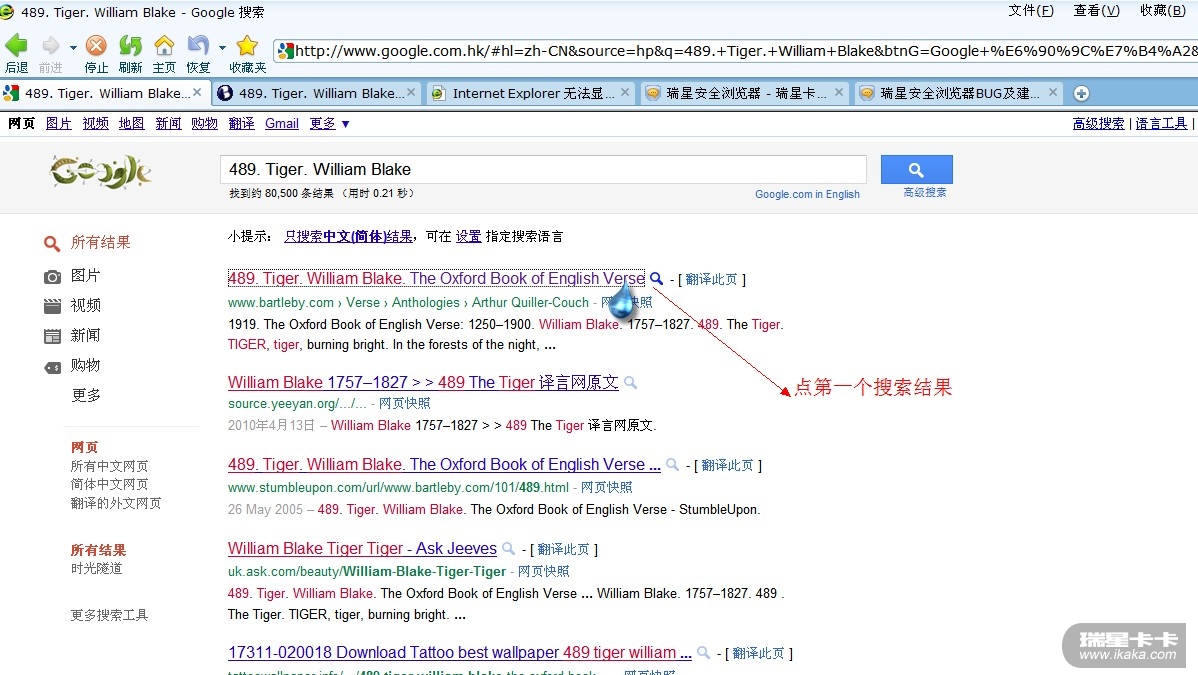Click the green Refresh button
The height and width of the screenshot is (675, 1198).
pyautogui.click(x=130, y=46)
